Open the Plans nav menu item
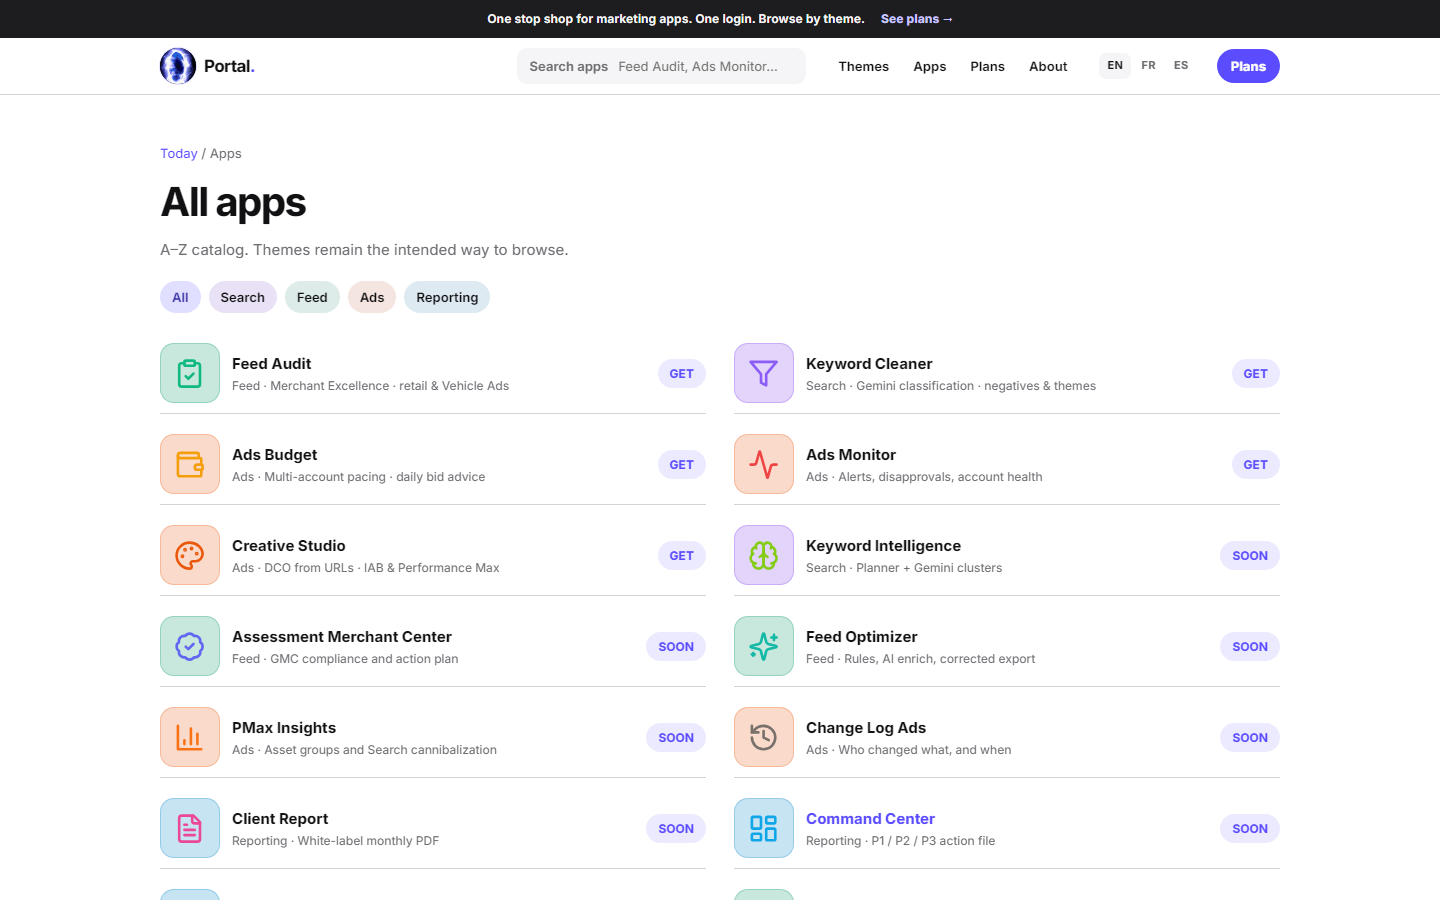Image resolution: width=1440 pixels, height=900 pixels. (987, 66)
